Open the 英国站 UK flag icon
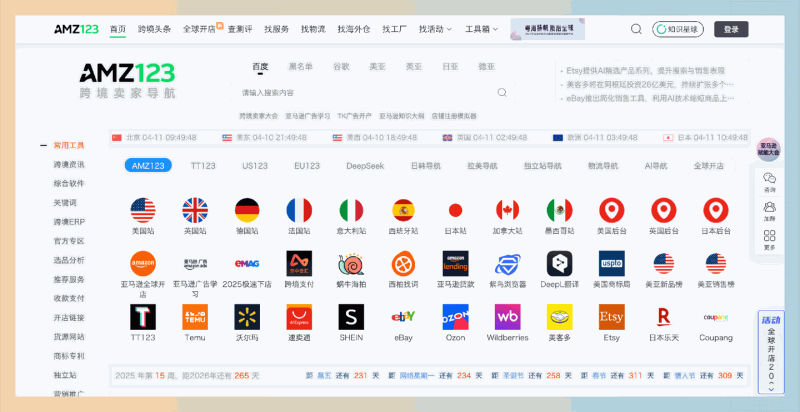The height and width of the screenshot is (412, 800). (x=195, y=210)
